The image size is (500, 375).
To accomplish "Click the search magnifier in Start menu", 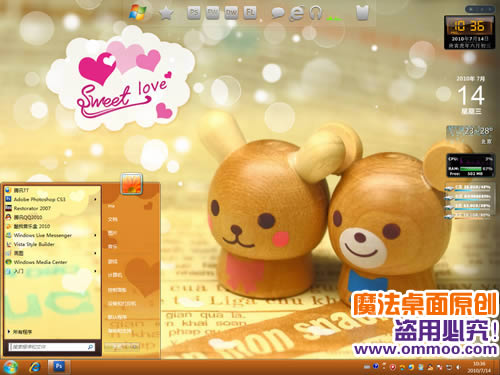I will 91,347.
